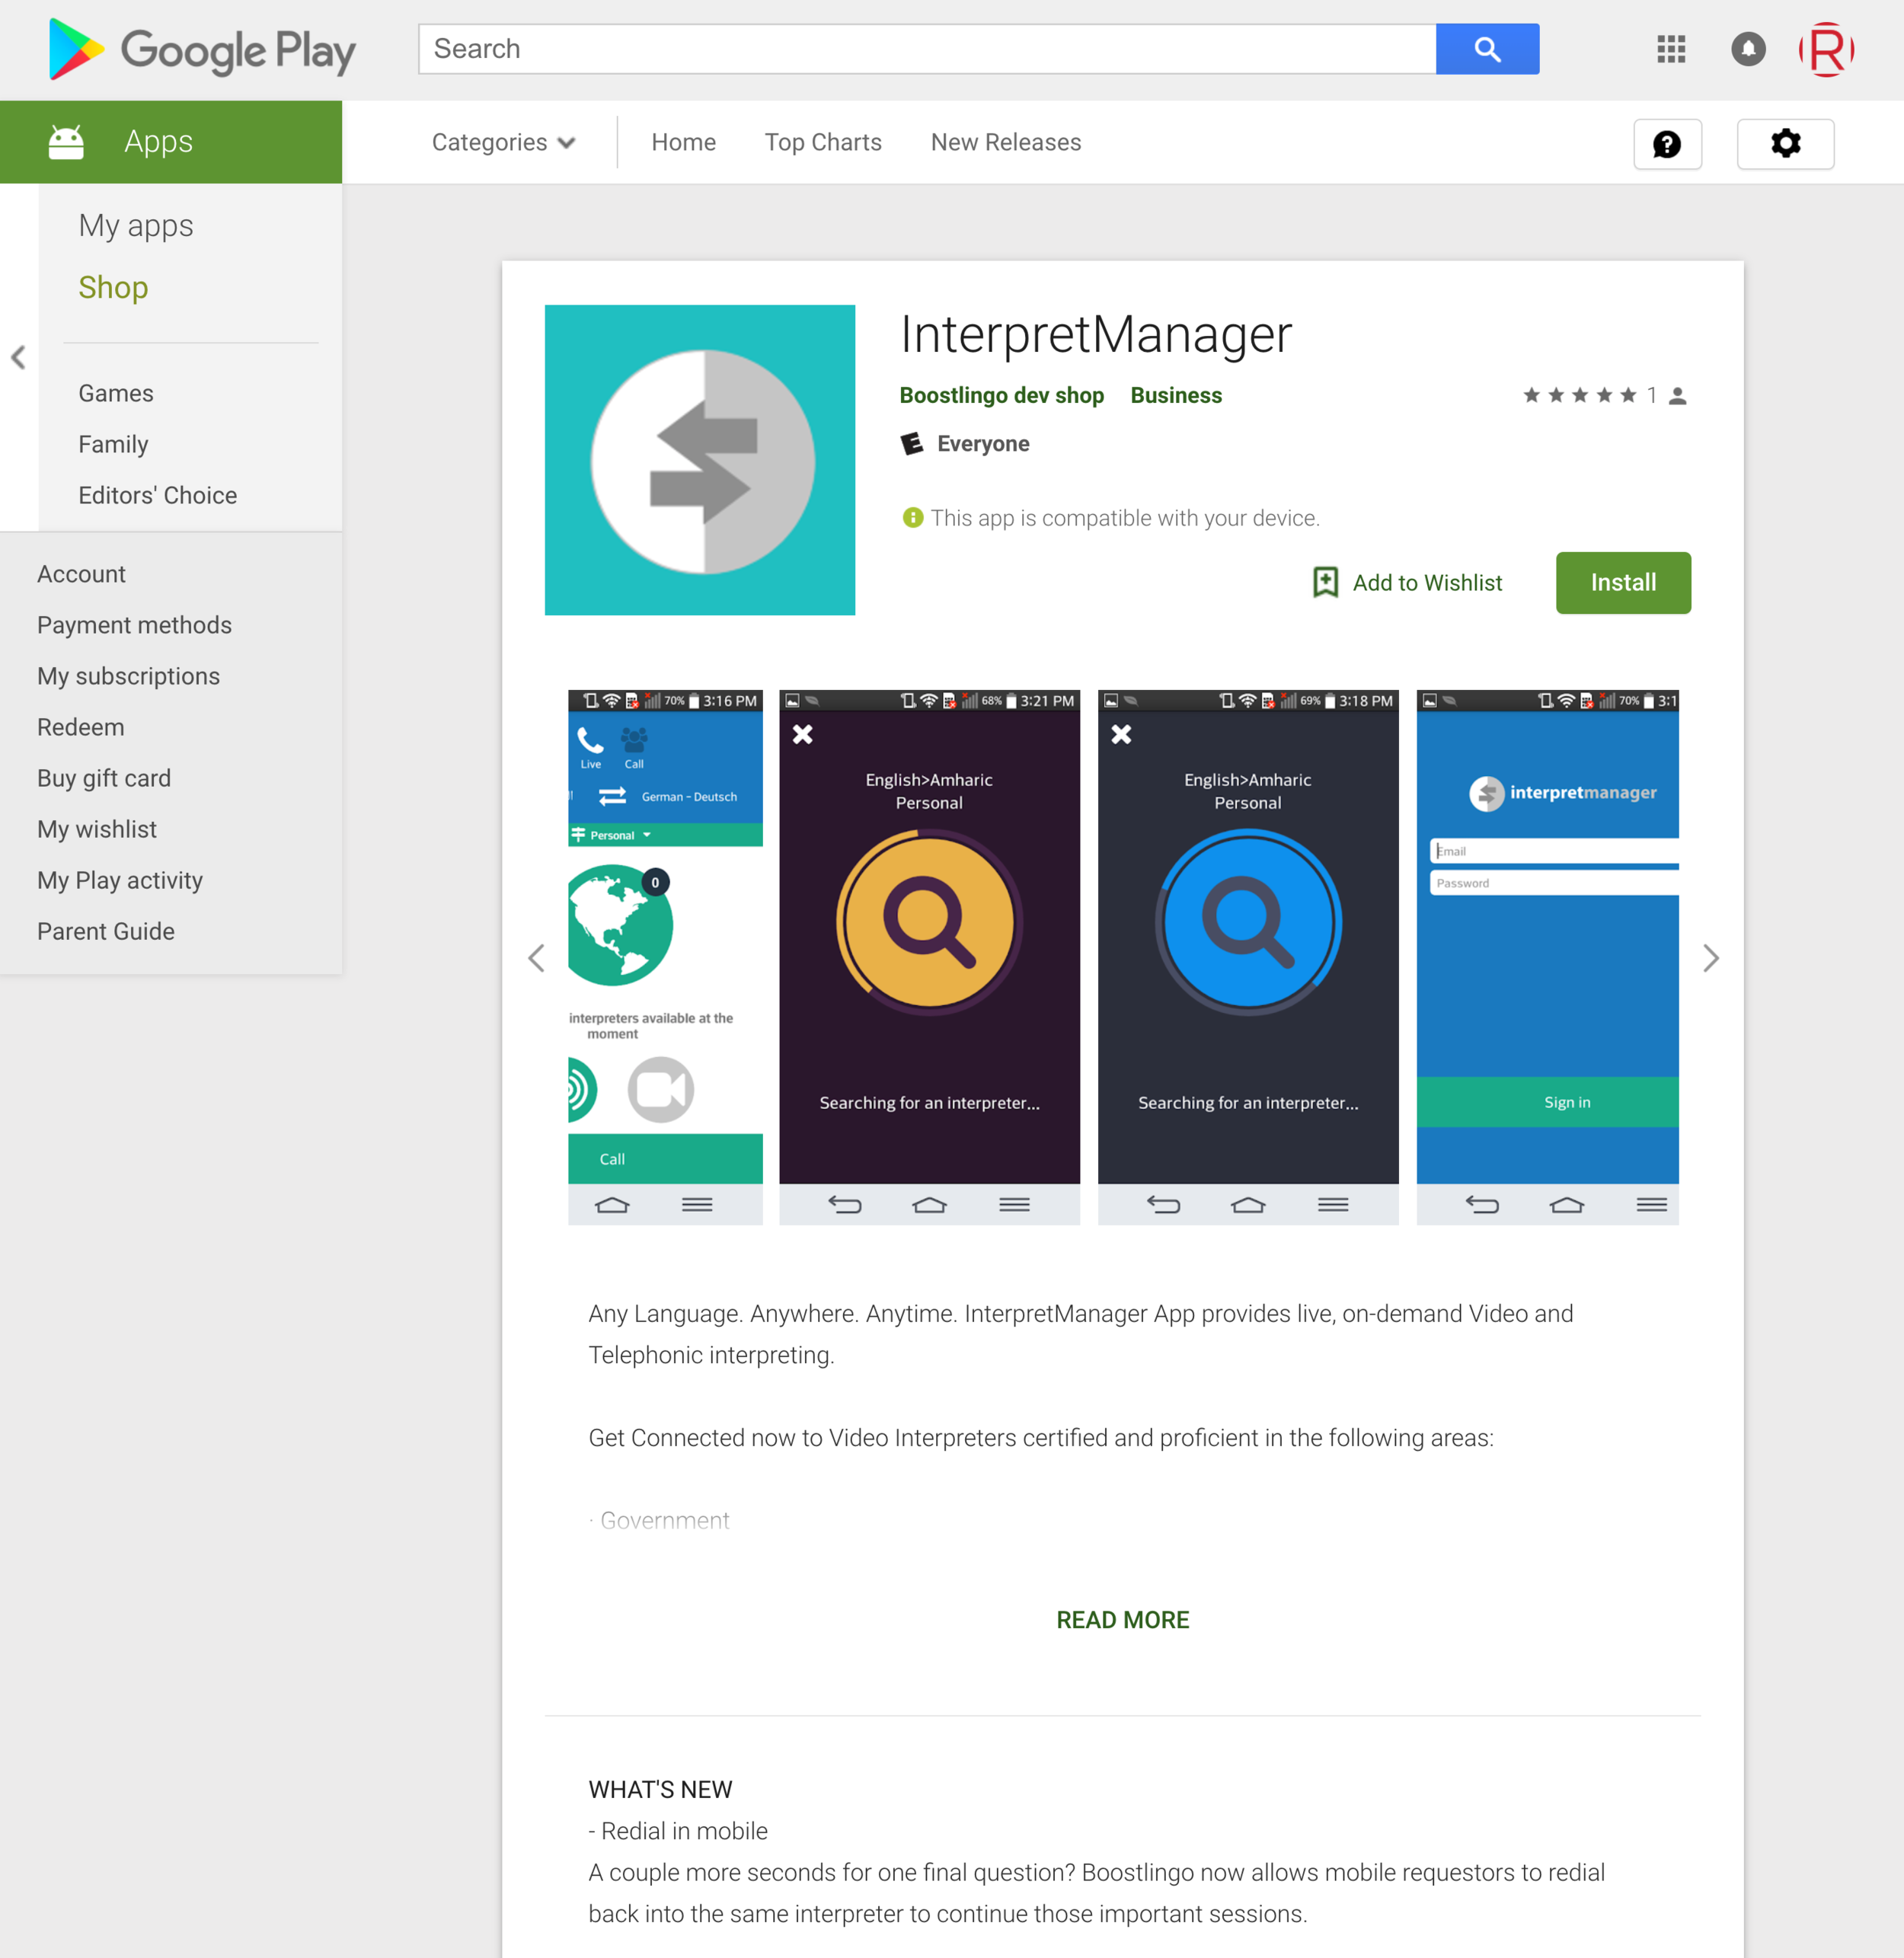Select Shop in the sidebar
Viewport: 1904px width, 1958px height.
(113, 287)
